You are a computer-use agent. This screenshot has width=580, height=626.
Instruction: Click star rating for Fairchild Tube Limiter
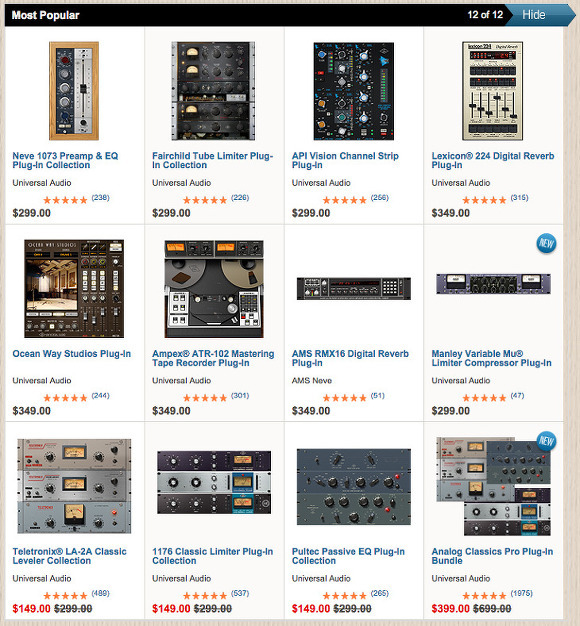205,200
